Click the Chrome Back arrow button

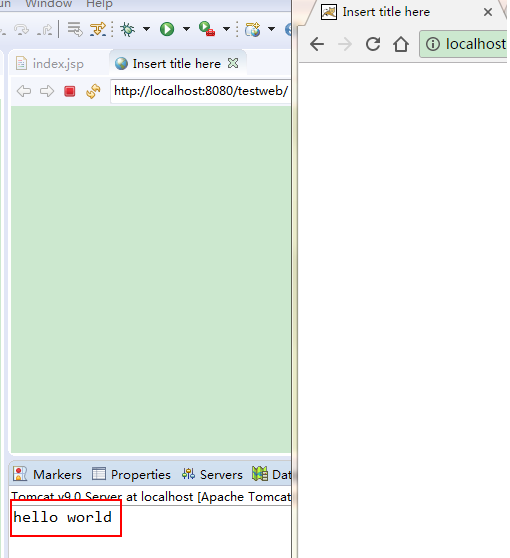pyautogui.click(x=317, y=44)
